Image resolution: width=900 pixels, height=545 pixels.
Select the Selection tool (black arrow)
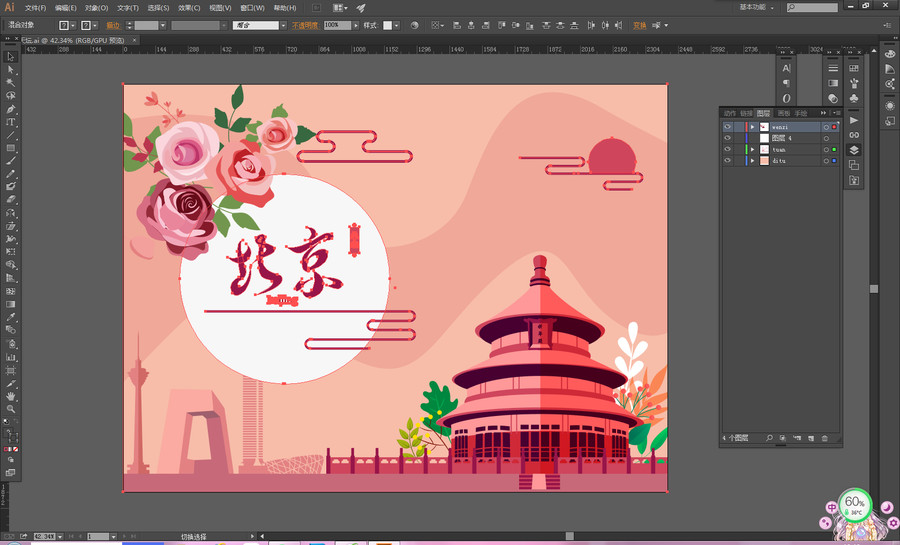(x=10, y=56)
